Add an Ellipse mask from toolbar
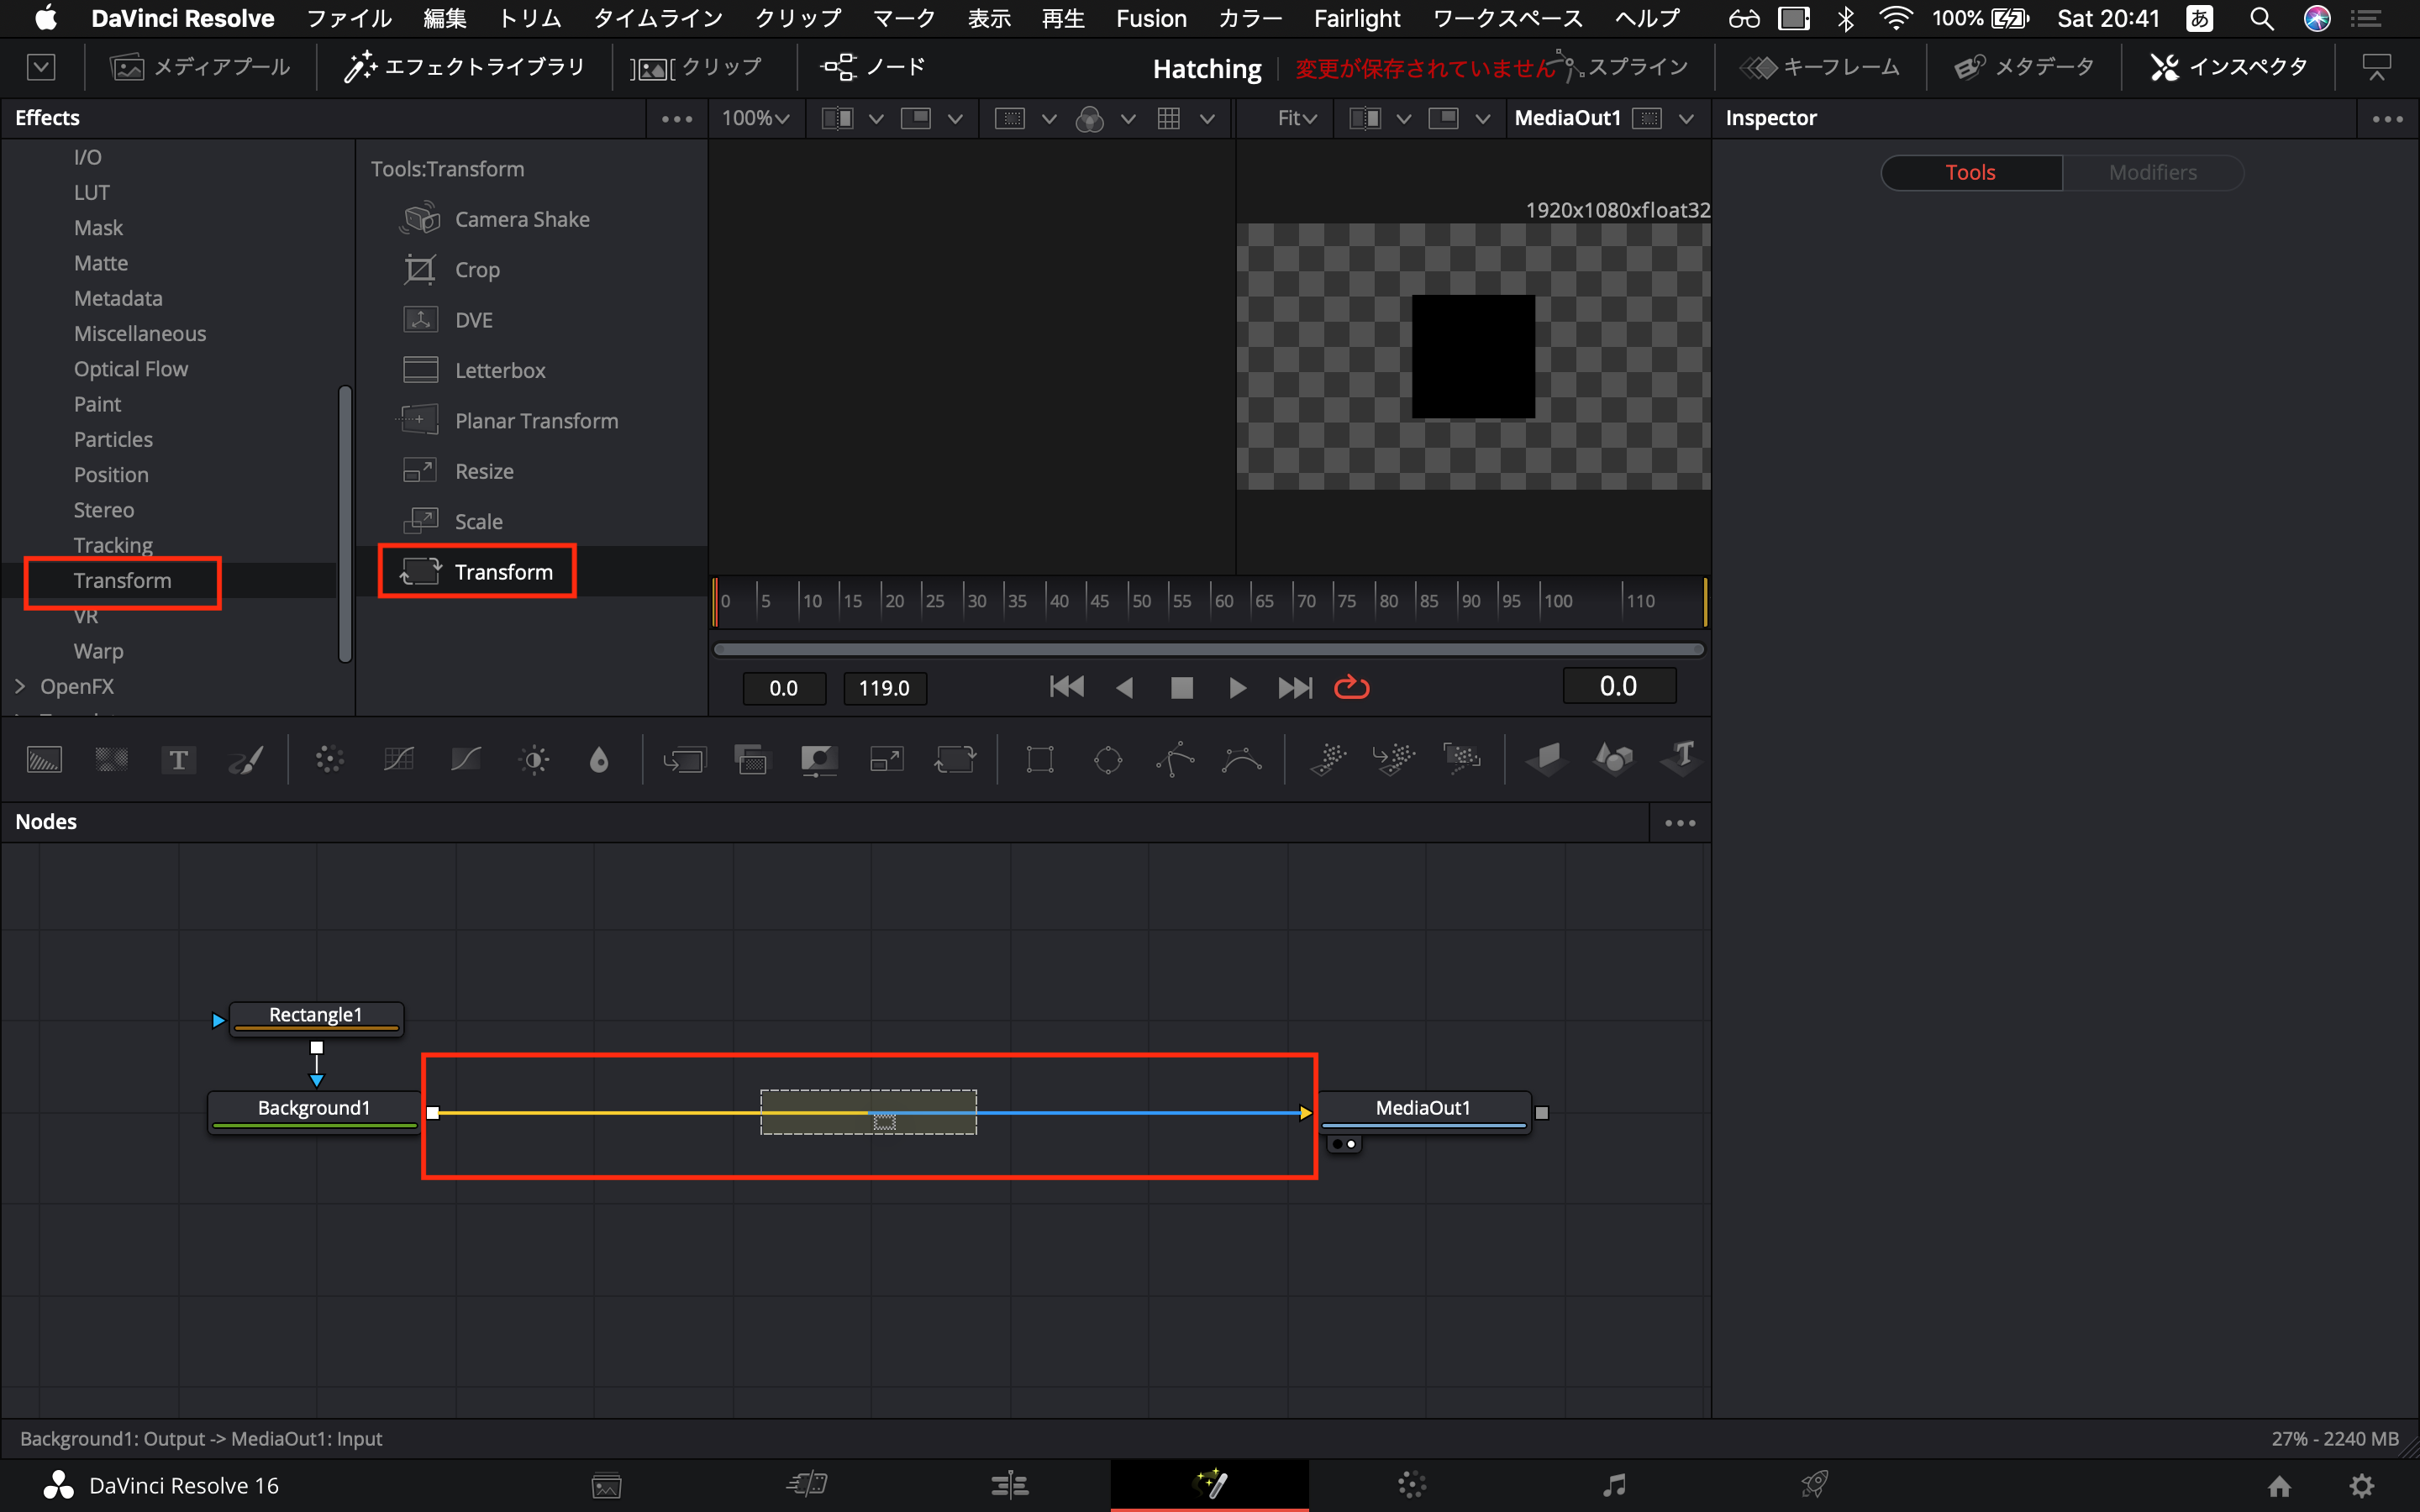2420x1512 pixels. pyautogui.click(x=1108, y=760)
